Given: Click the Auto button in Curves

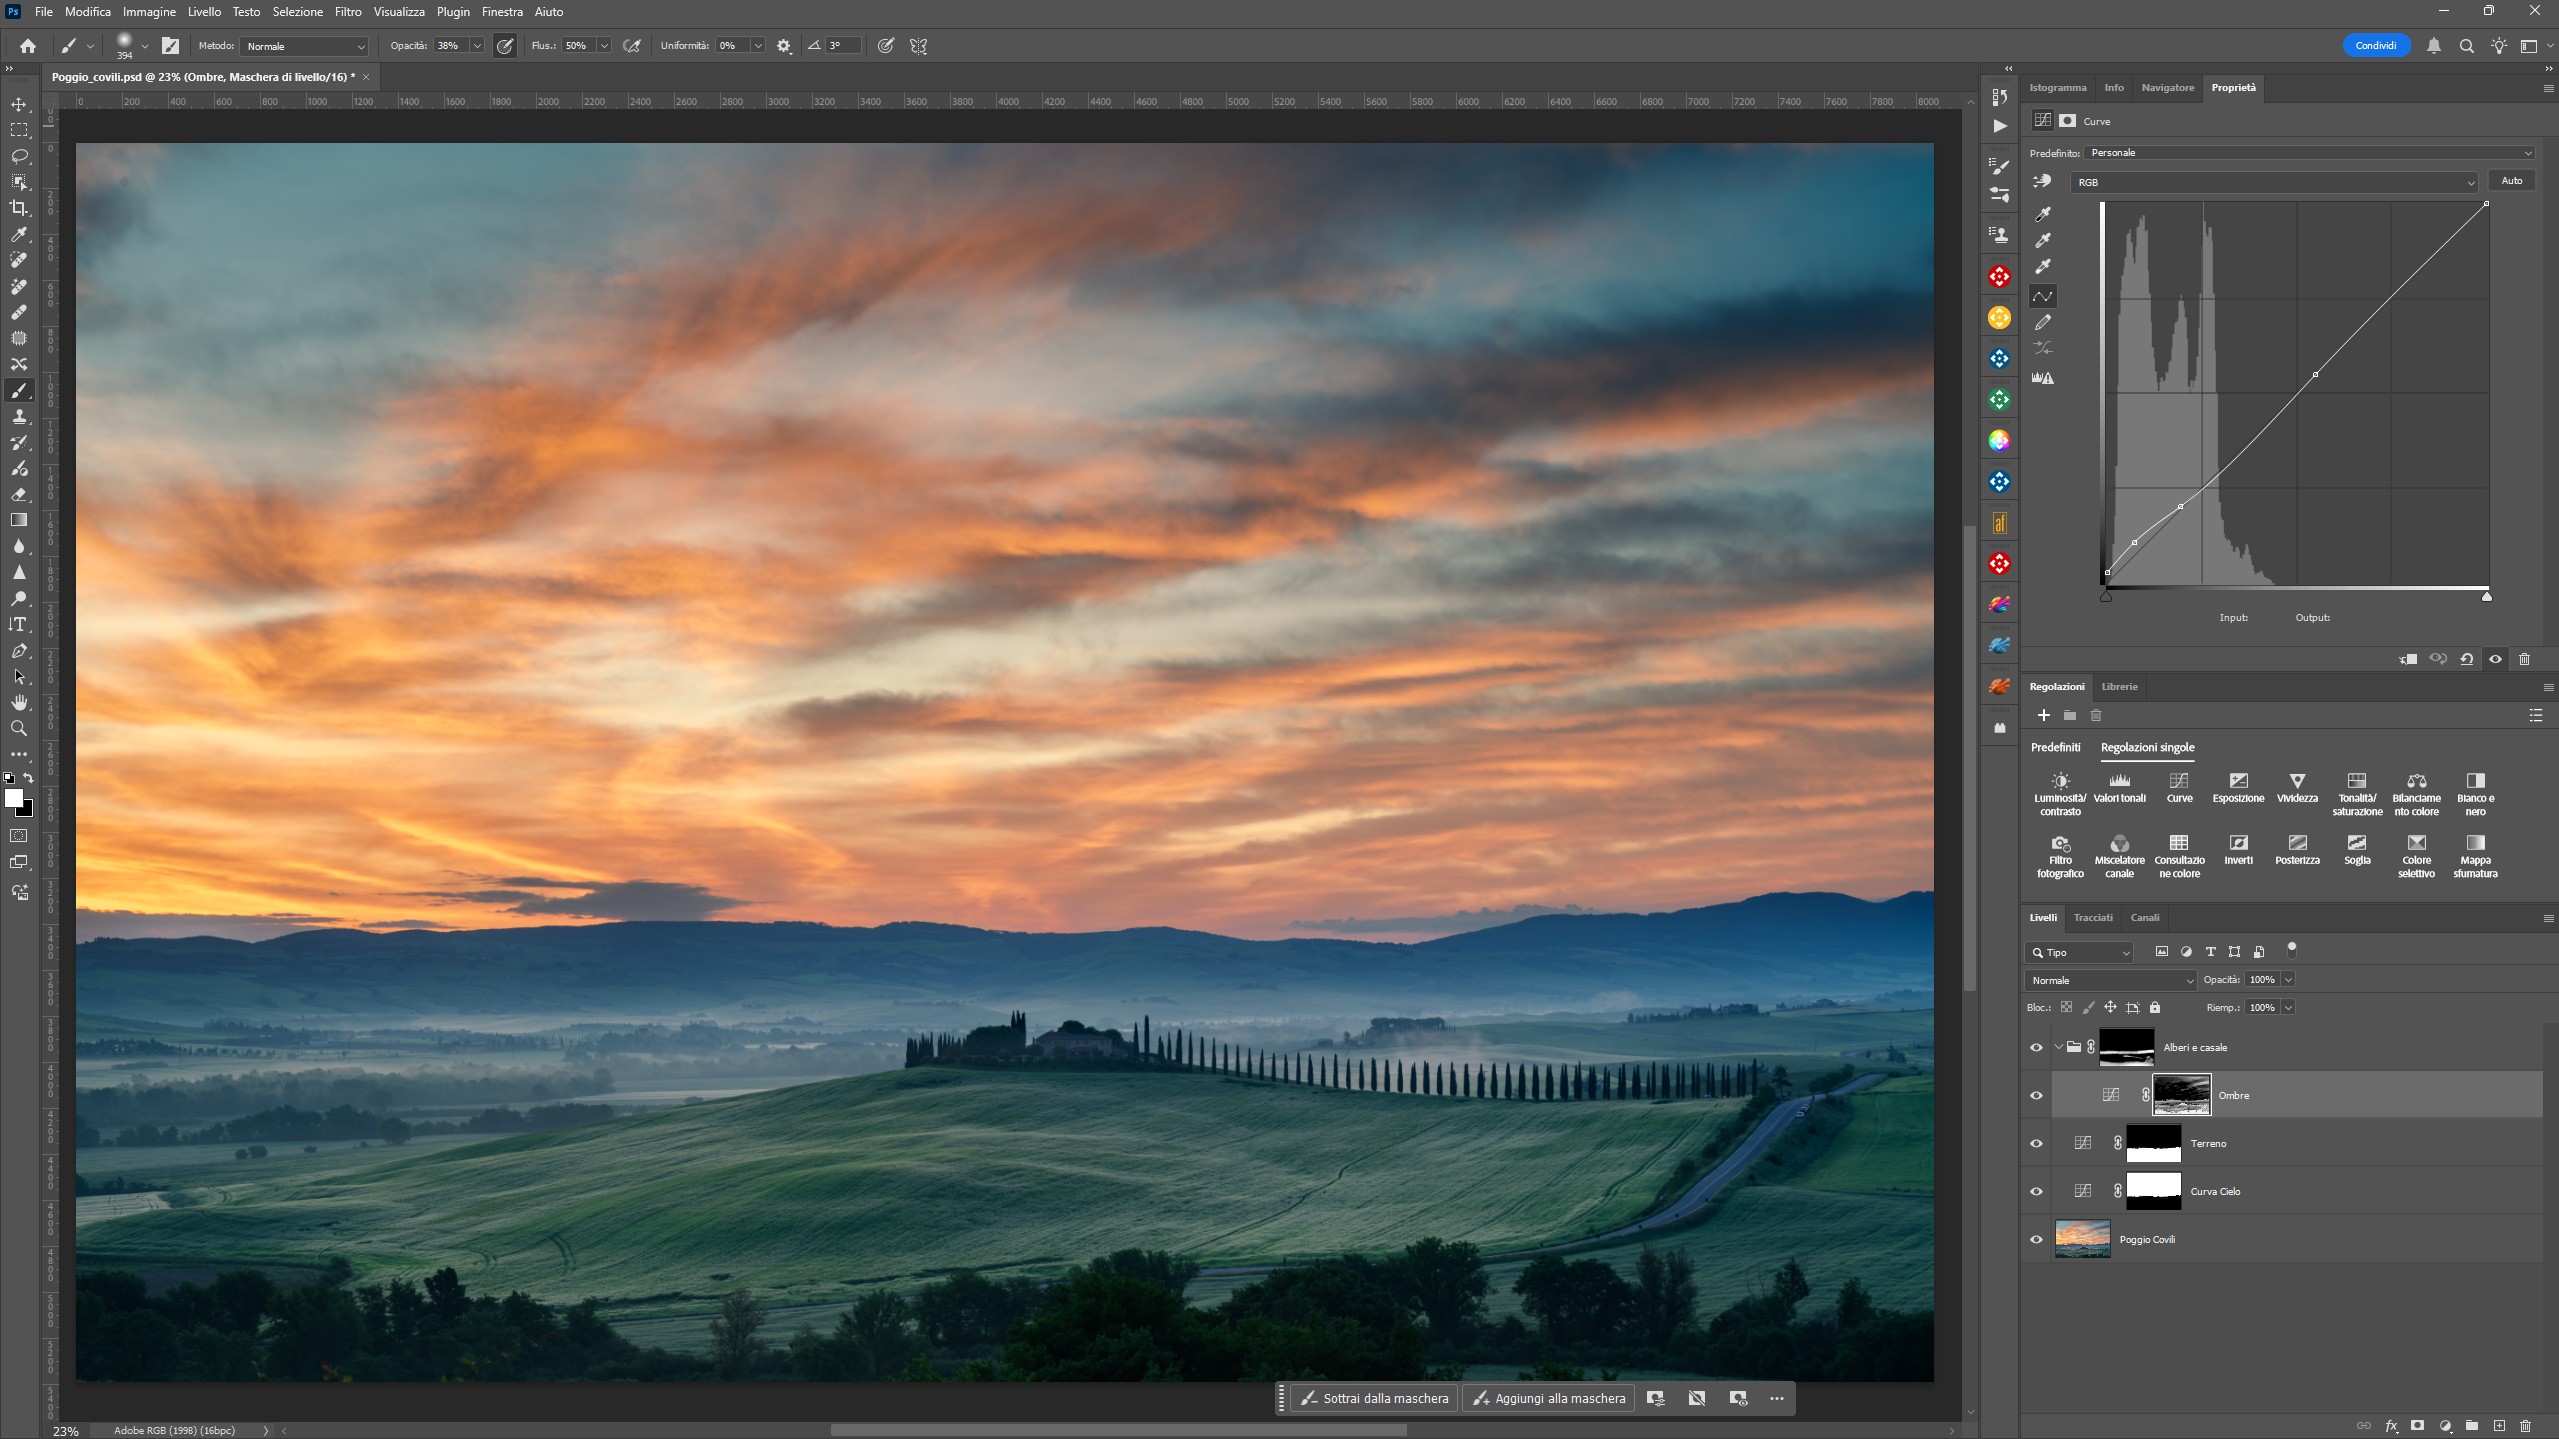Looking at the screenshot, I should 2511,181.
